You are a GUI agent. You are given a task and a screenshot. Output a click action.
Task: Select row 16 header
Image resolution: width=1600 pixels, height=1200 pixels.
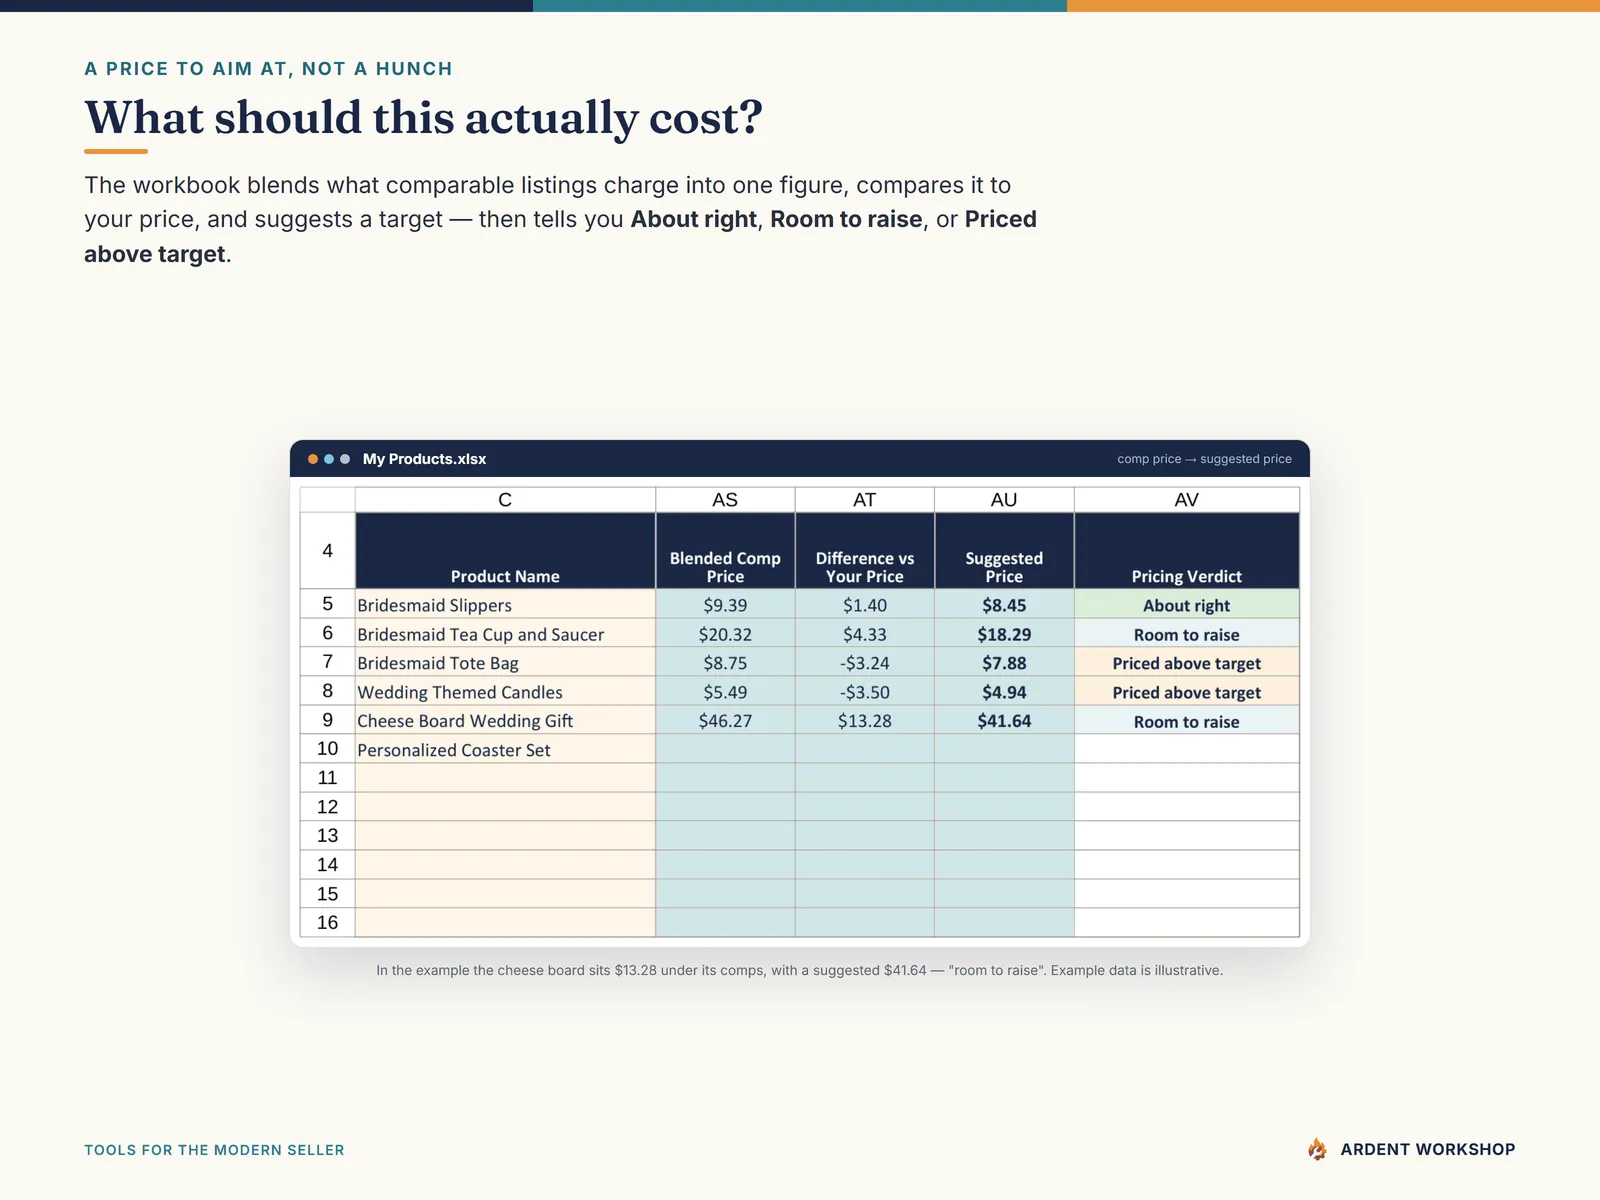coord(327,923)
